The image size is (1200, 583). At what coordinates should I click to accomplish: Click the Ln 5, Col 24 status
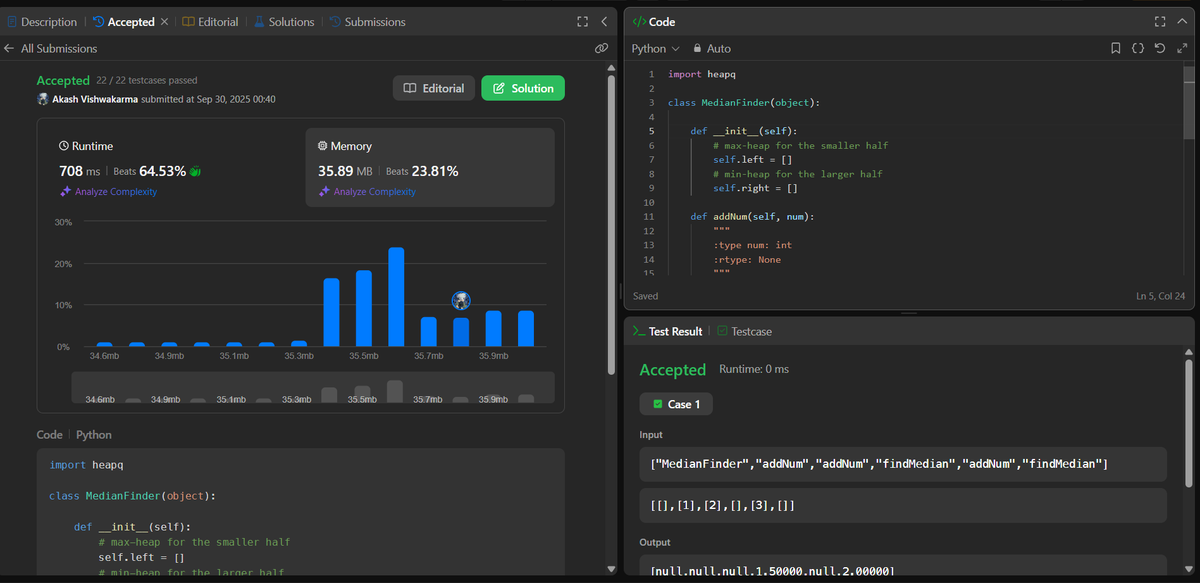1161,296
